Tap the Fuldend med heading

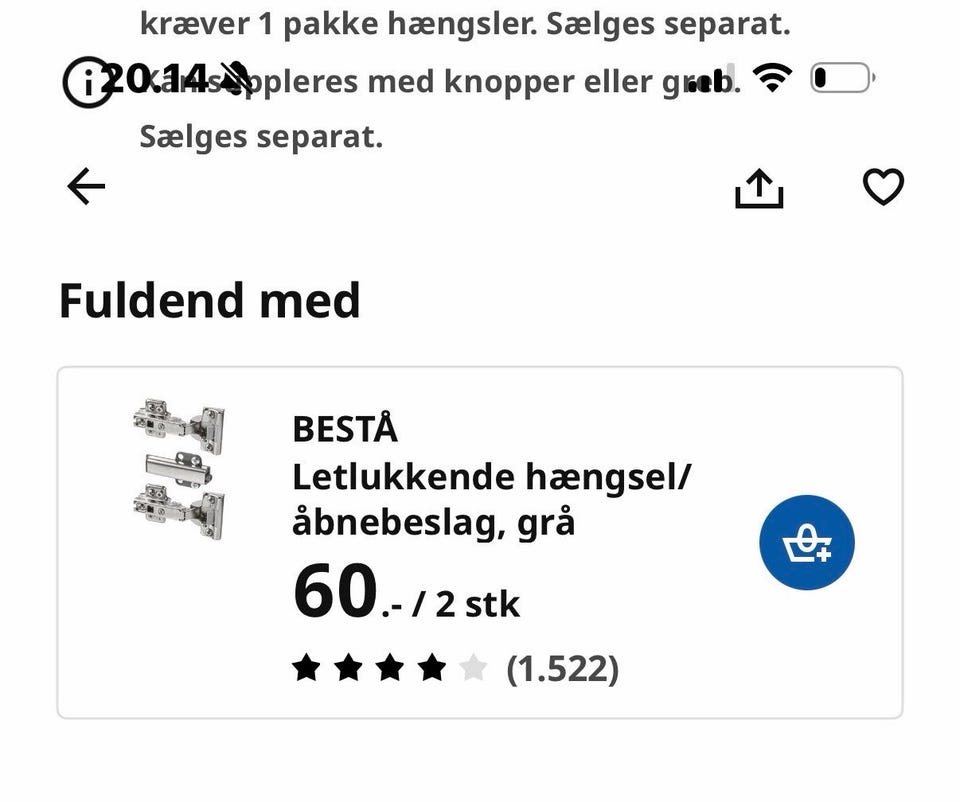[209, 301]
